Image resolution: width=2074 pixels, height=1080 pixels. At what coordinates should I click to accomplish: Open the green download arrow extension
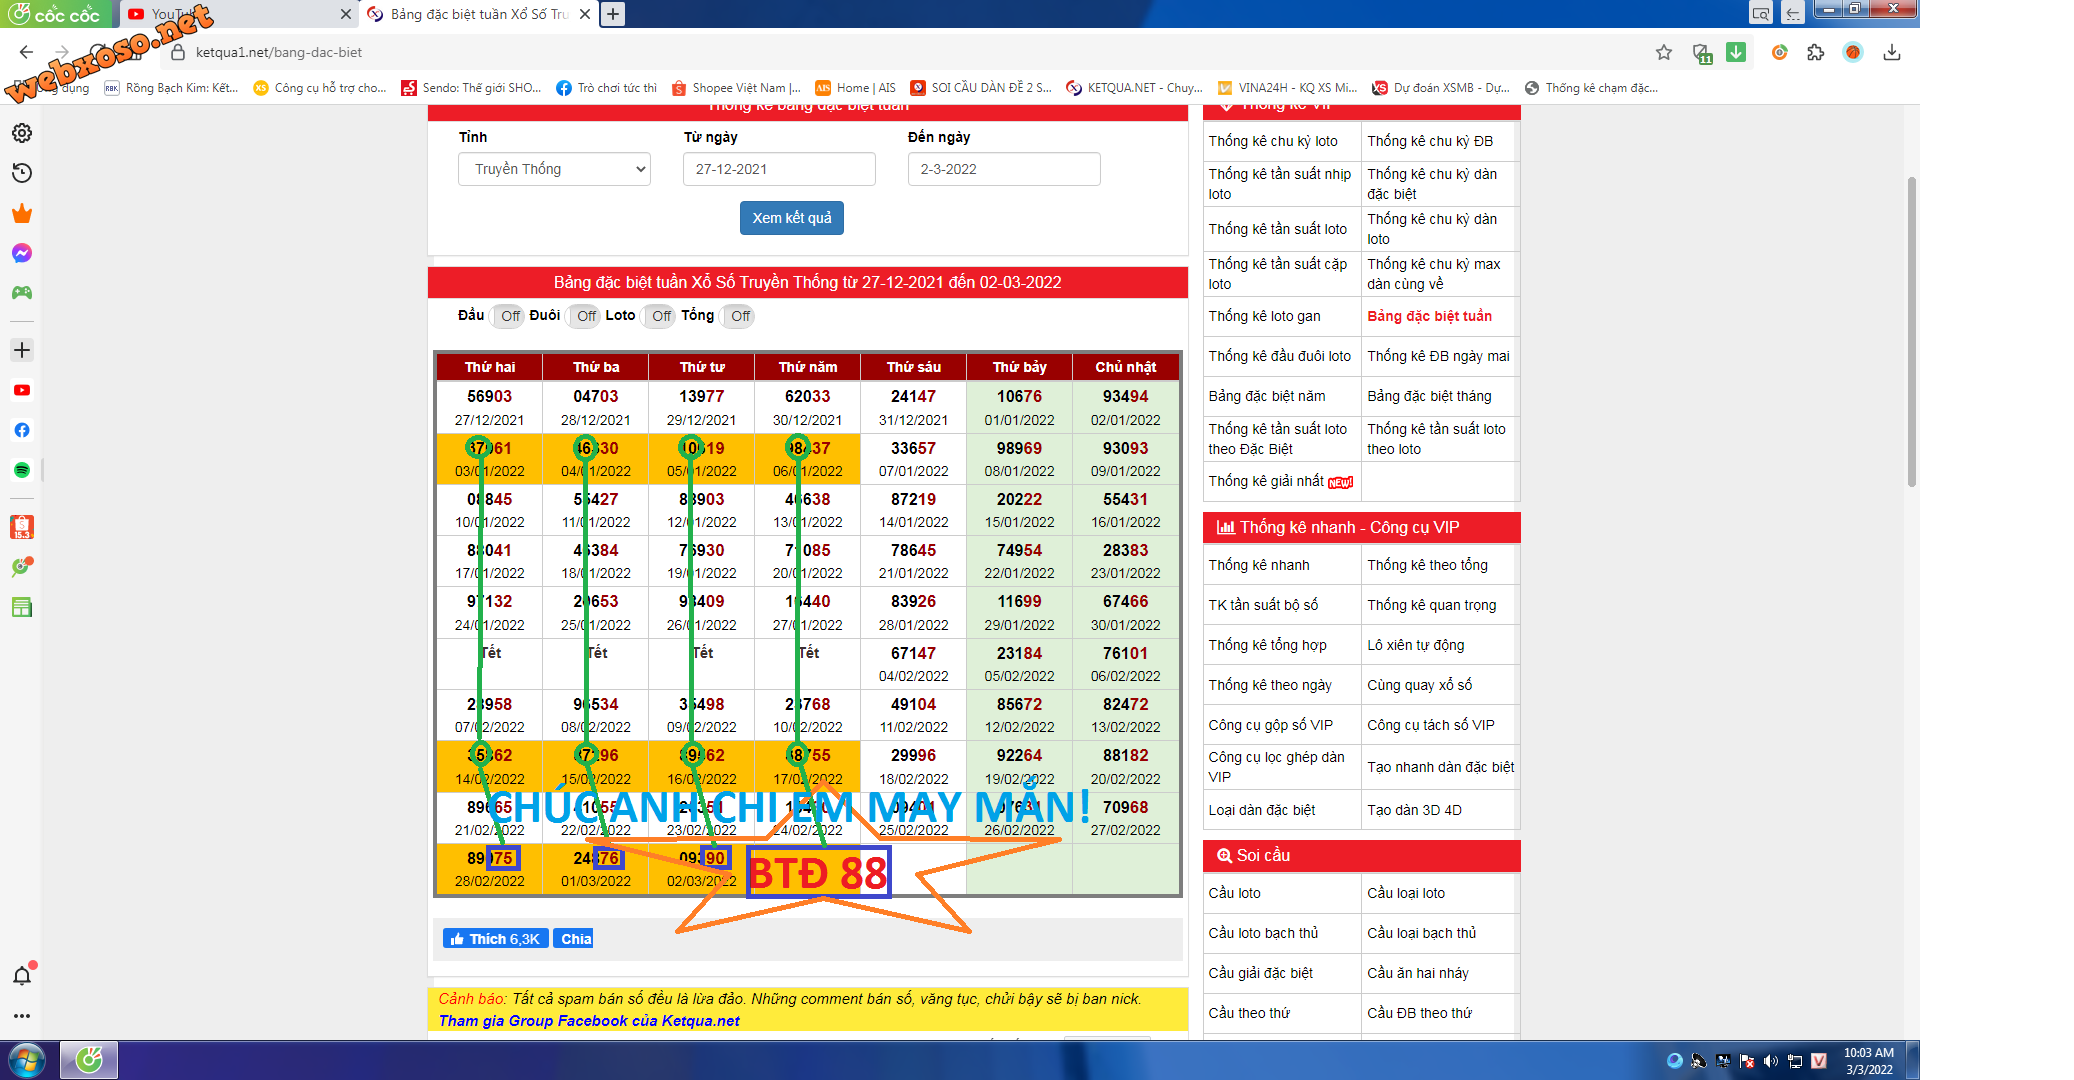1736,52
